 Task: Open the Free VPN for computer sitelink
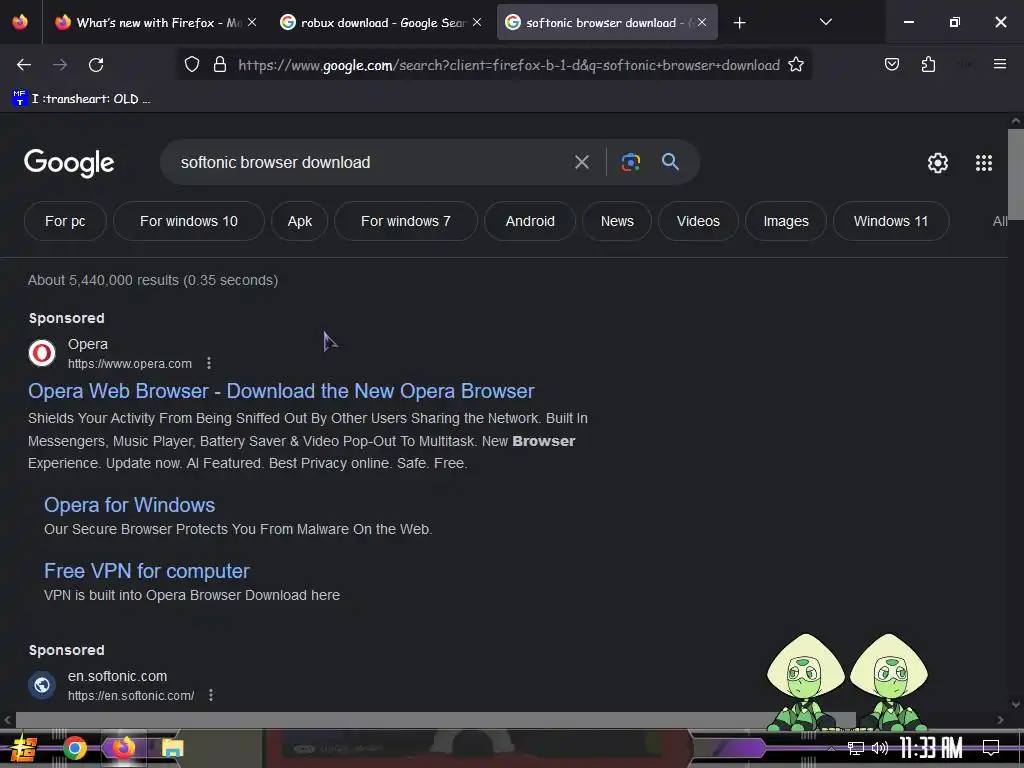point(146,571)
